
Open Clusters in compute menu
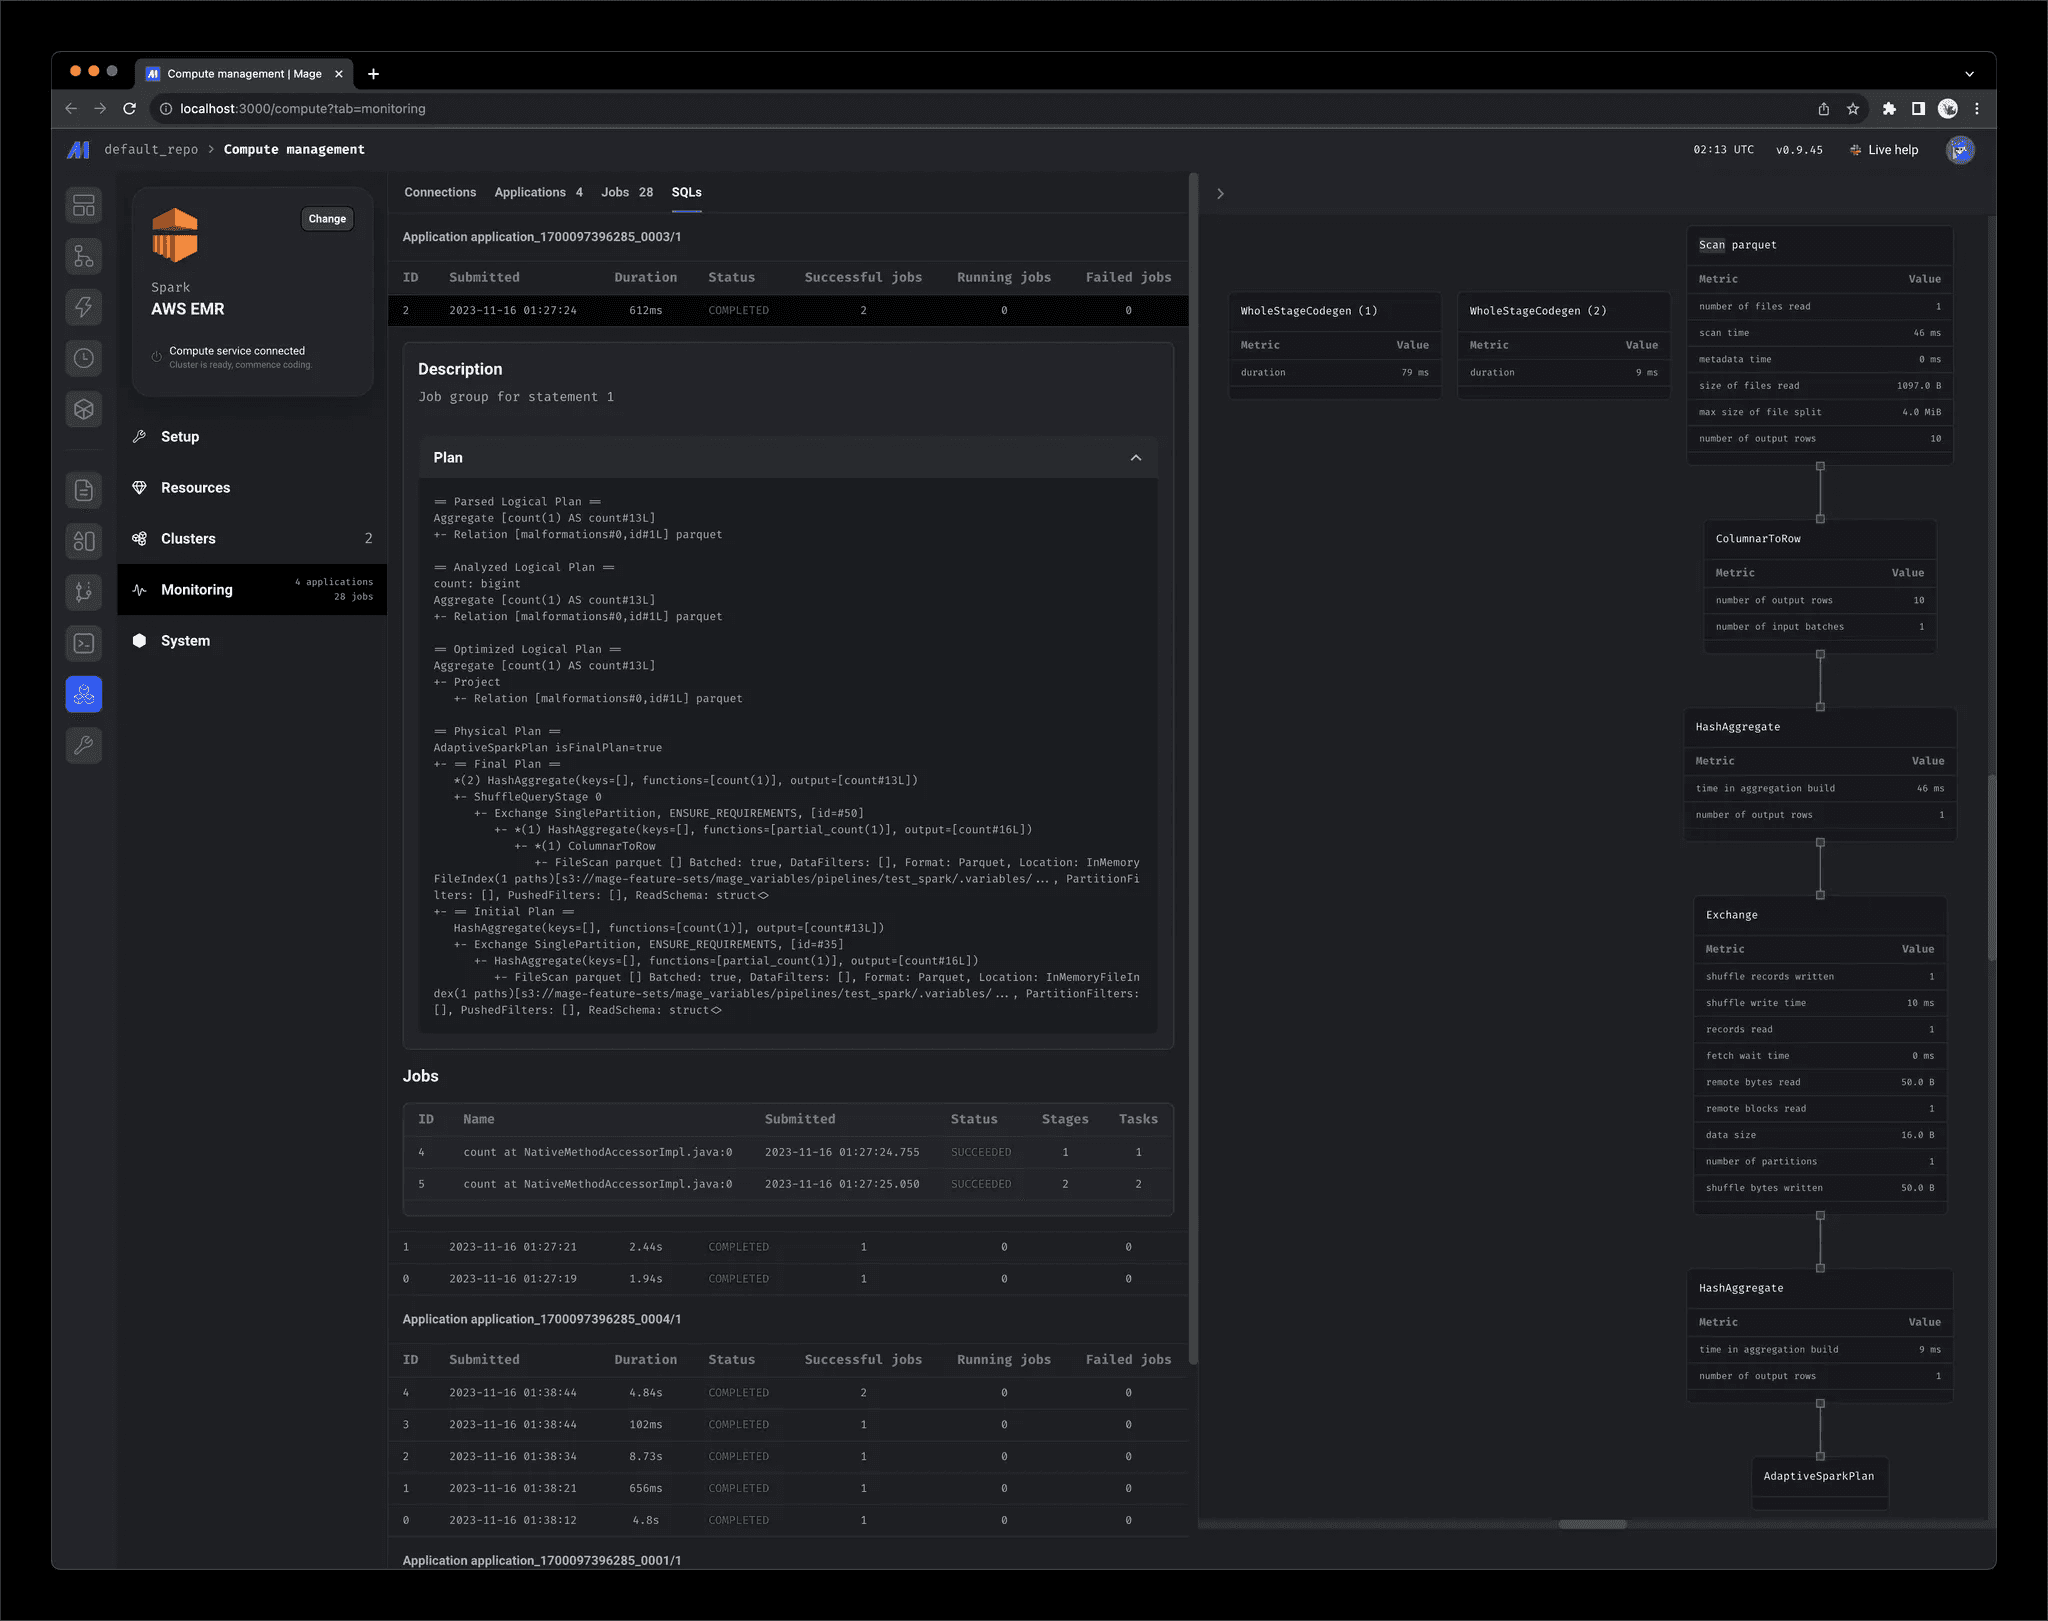[x=252, y=539]
